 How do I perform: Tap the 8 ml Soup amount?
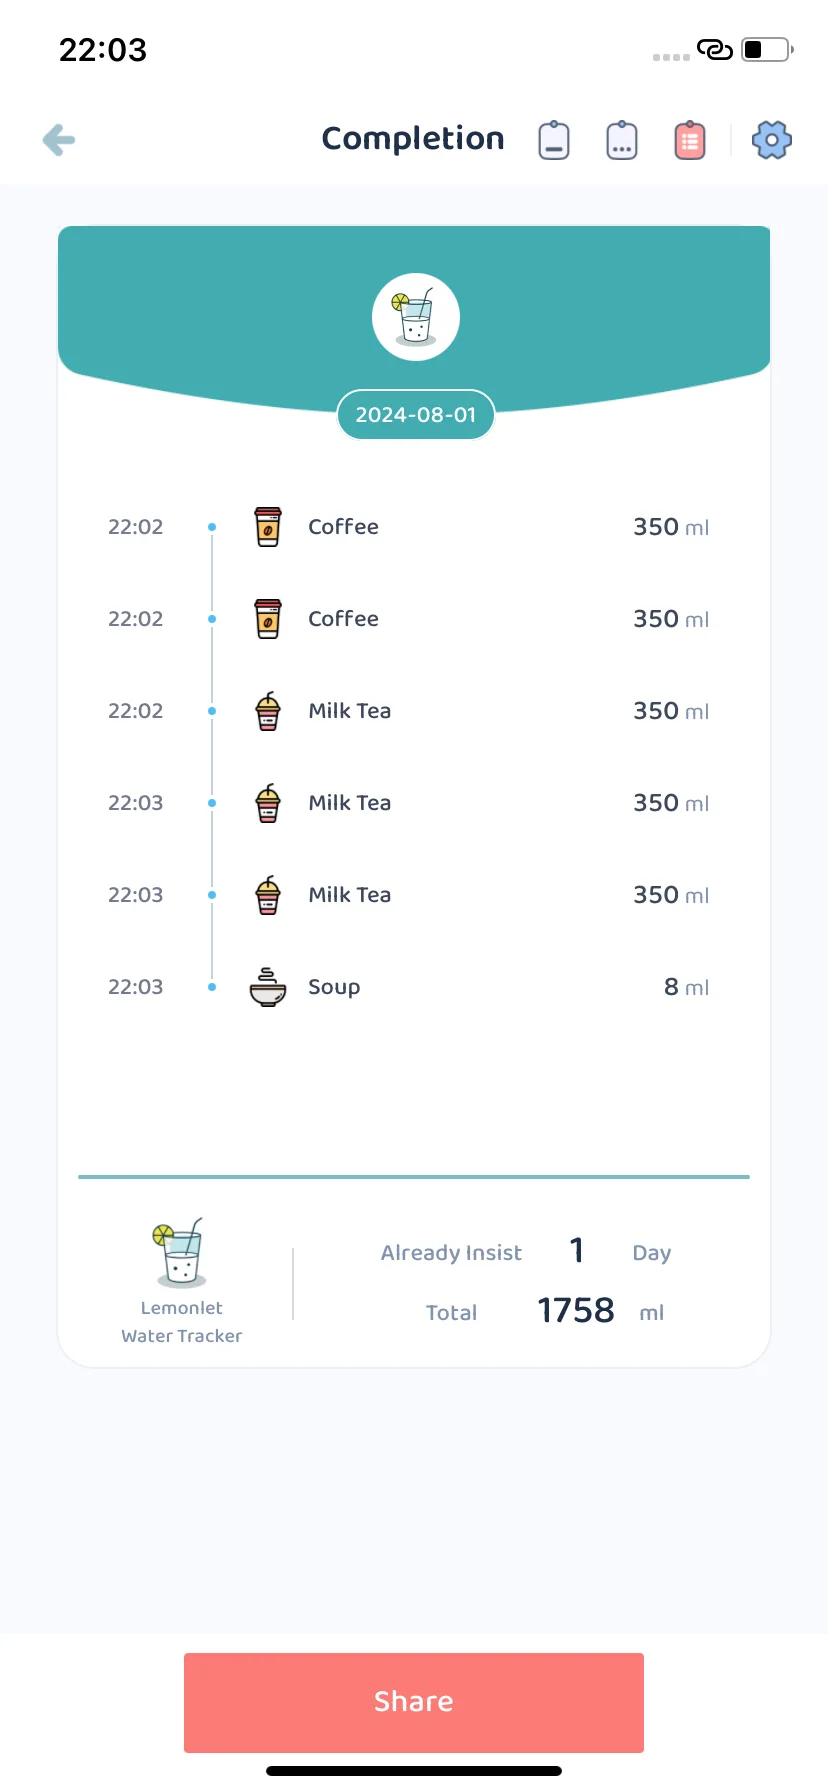point(686,987)
